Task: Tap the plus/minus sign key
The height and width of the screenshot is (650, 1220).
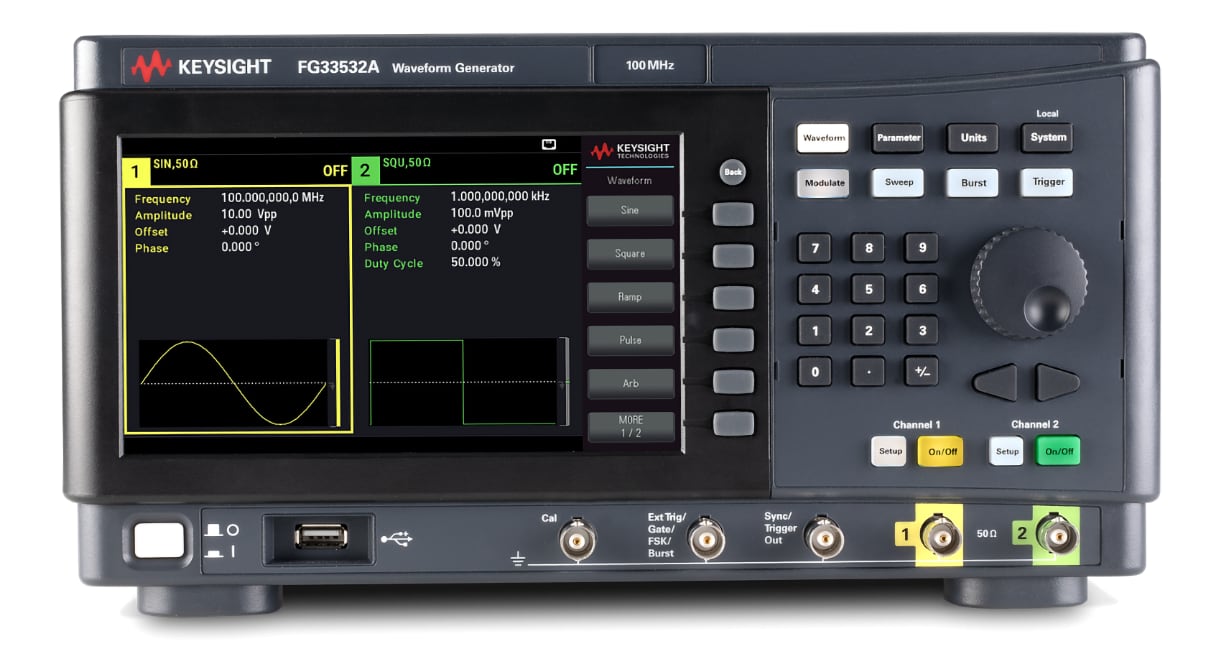Action: 922,372
